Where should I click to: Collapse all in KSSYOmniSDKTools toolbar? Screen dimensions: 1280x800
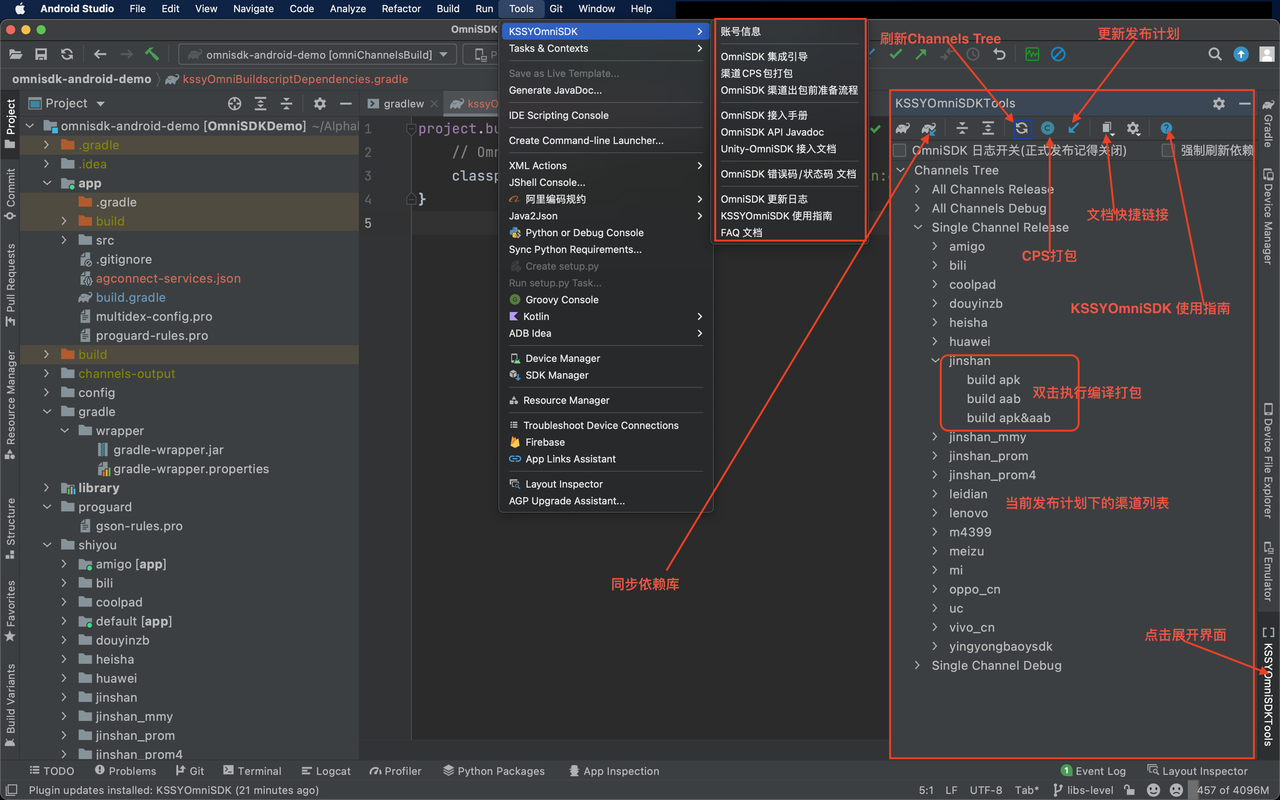pyautogui.click(x=962, y=128)
